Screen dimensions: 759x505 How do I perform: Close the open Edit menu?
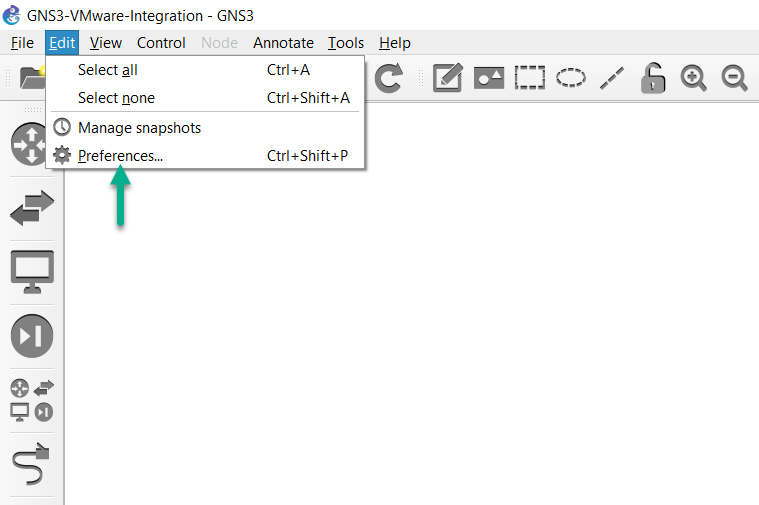coord(62,43)
